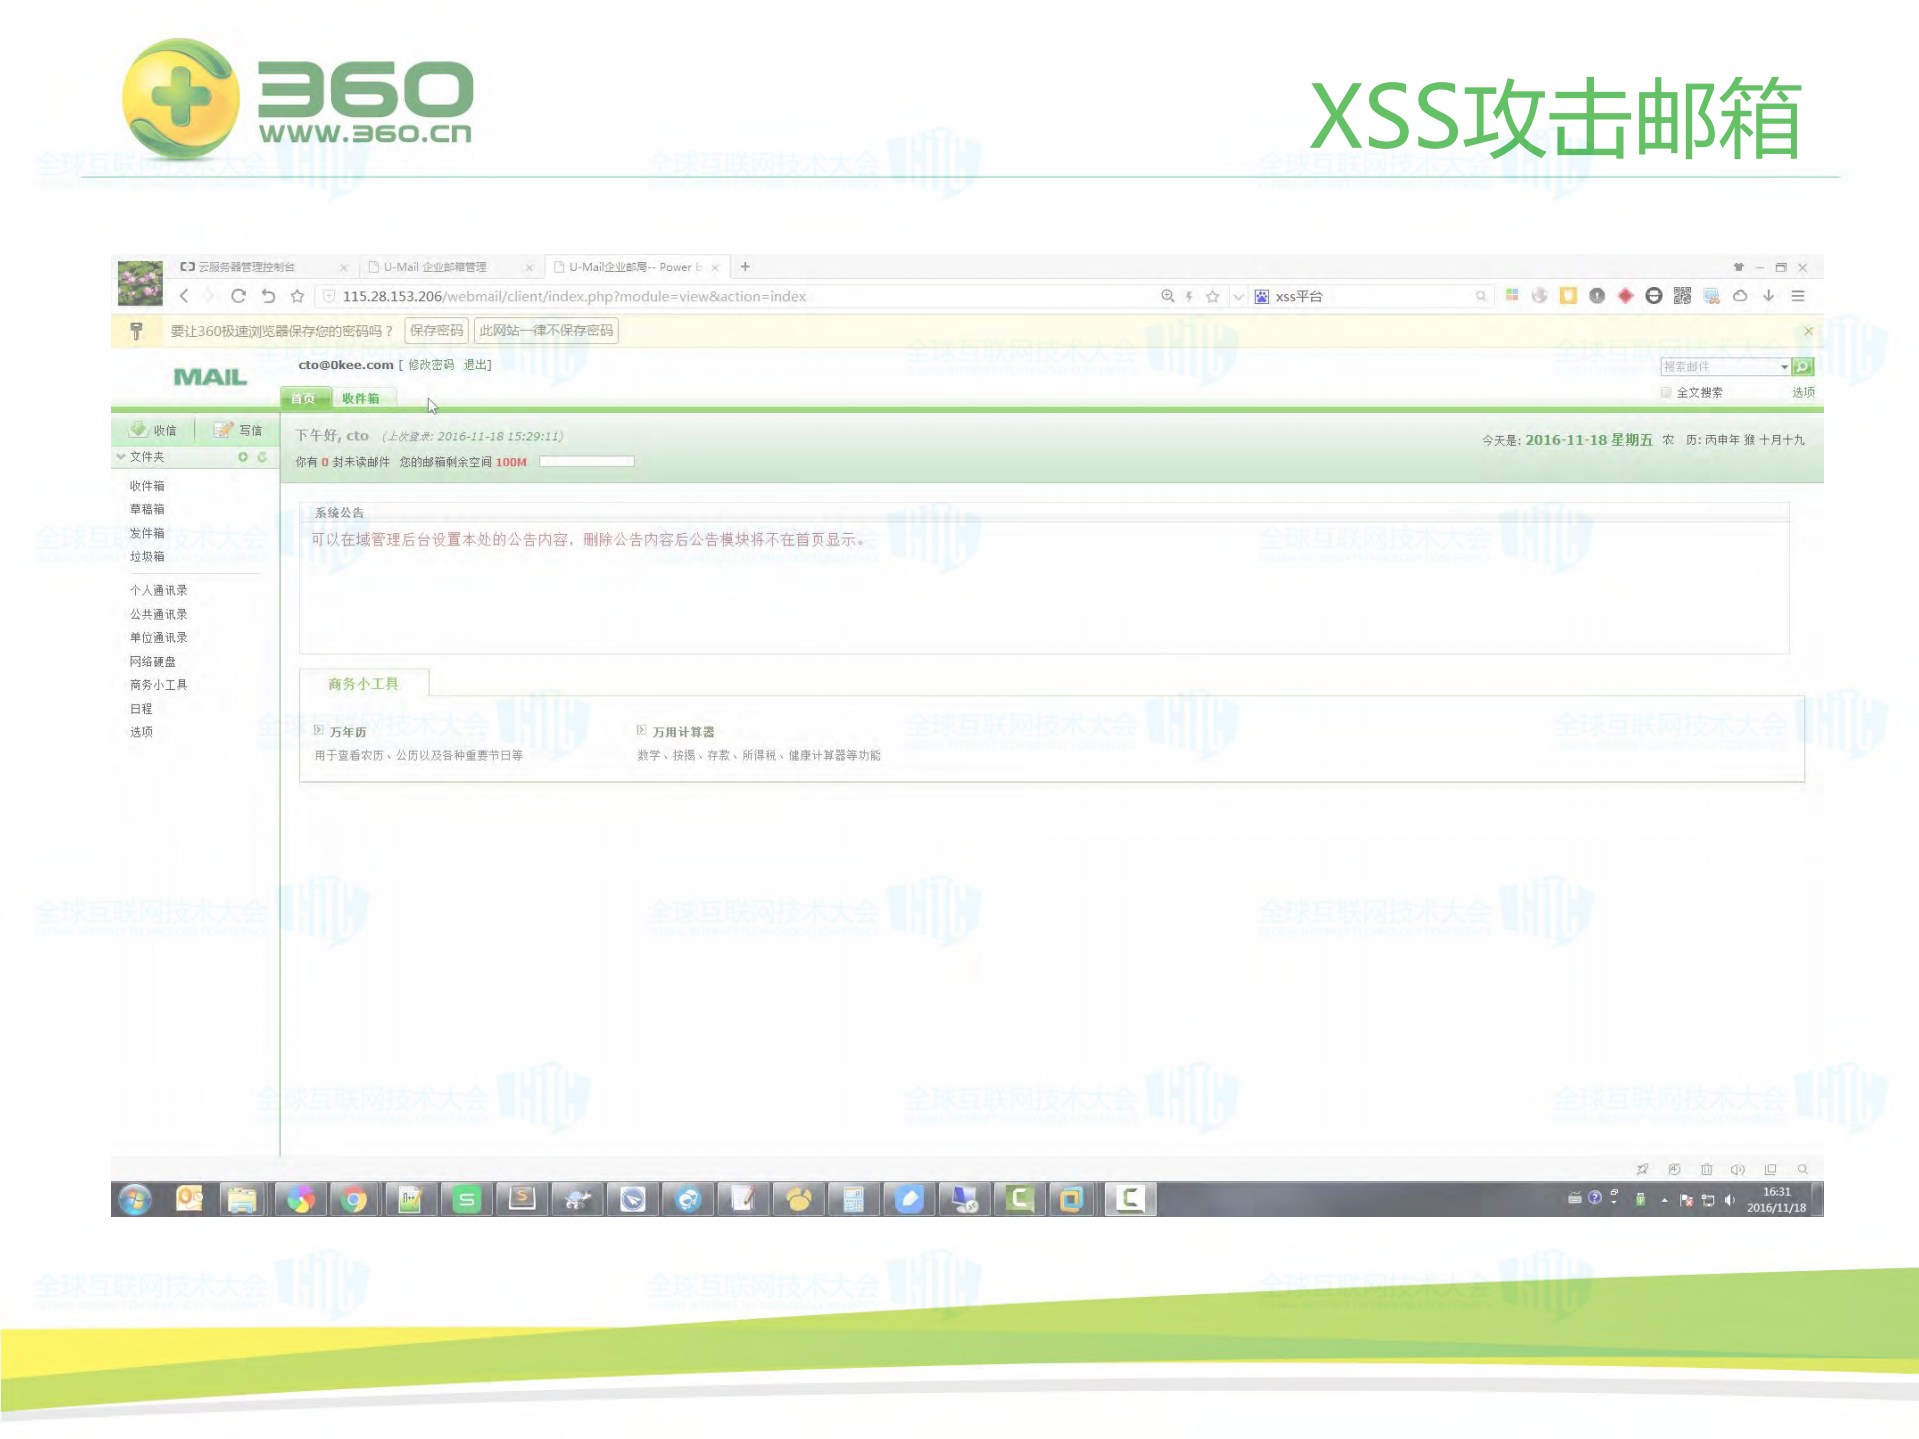Click the 写信 compose-mail icon
Viewport: 1919px width, 1439px height.
click(222, 430)
